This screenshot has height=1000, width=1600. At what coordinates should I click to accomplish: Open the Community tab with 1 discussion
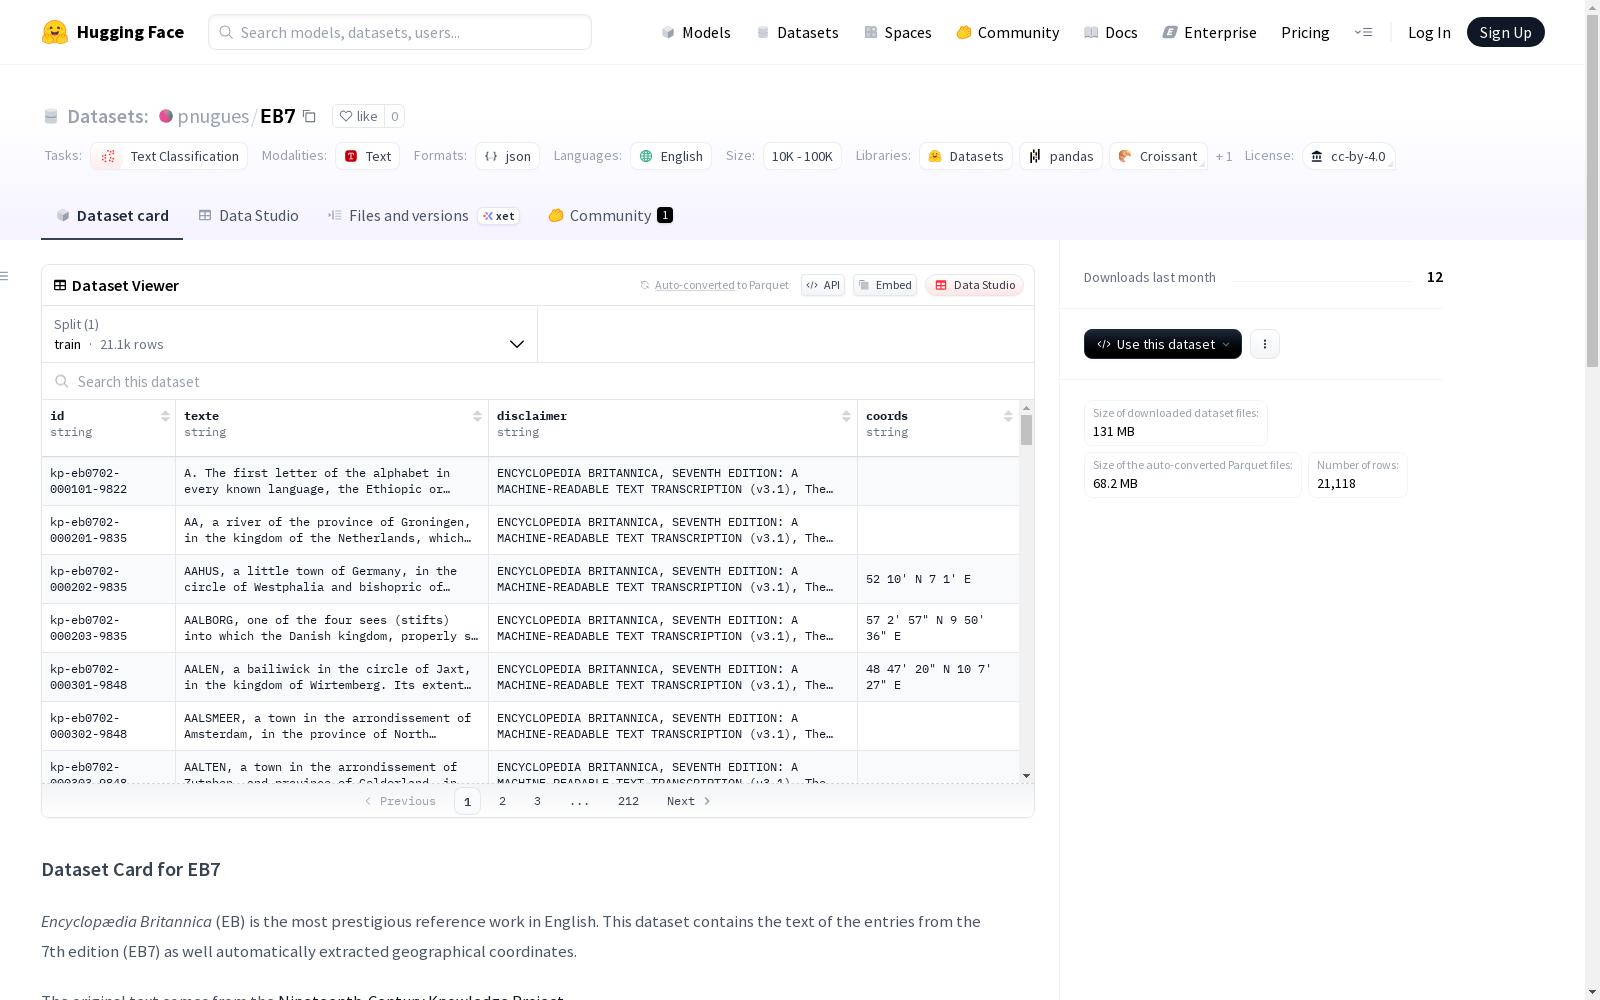coord(610,215)
